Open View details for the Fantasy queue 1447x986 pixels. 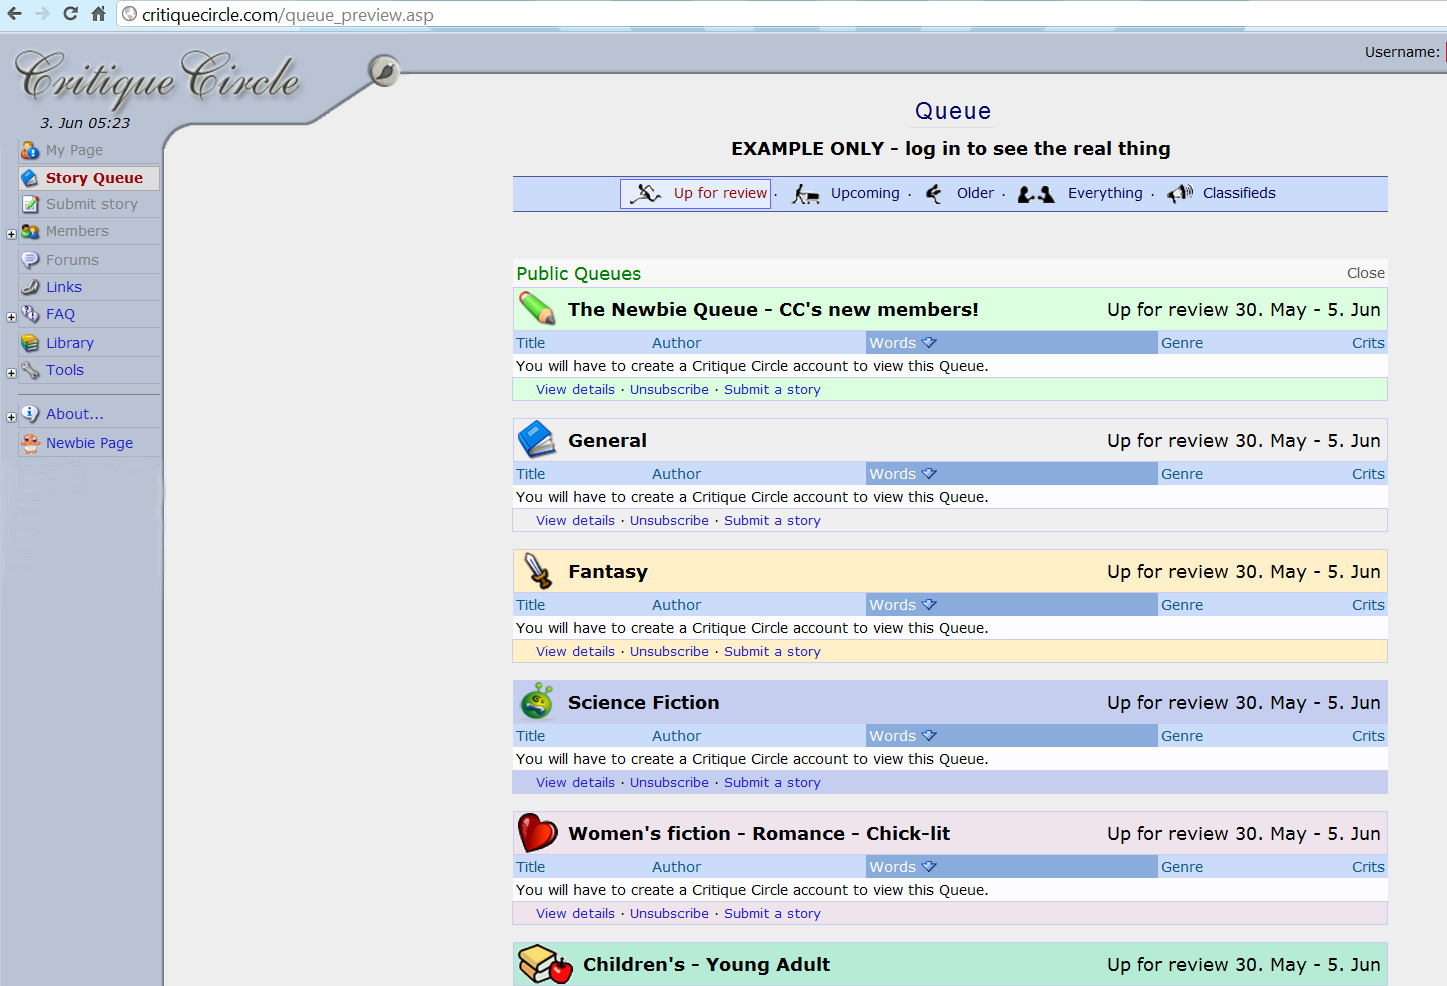(575, 651)
